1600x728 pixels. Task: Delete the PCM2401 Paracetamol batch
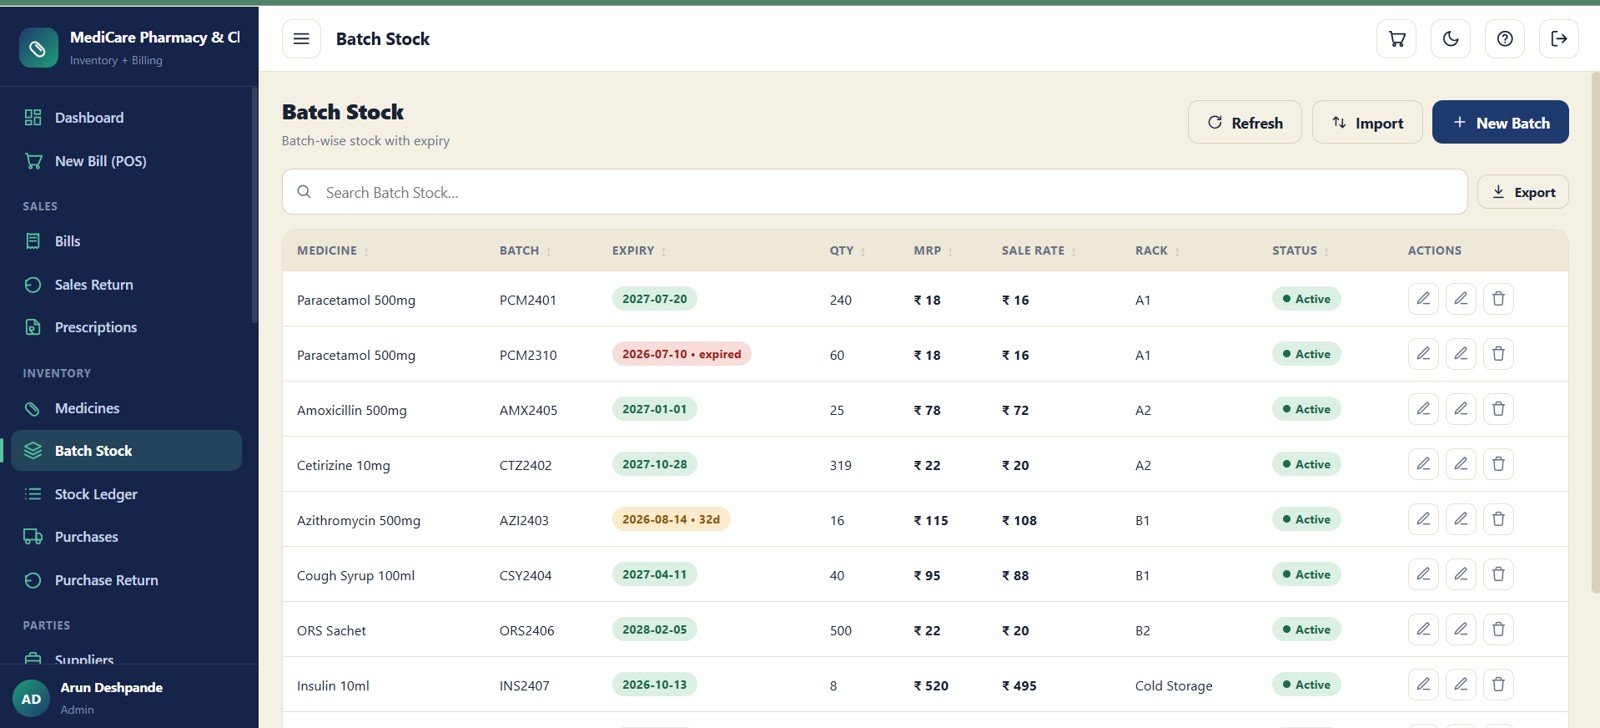pos(1498,299)
